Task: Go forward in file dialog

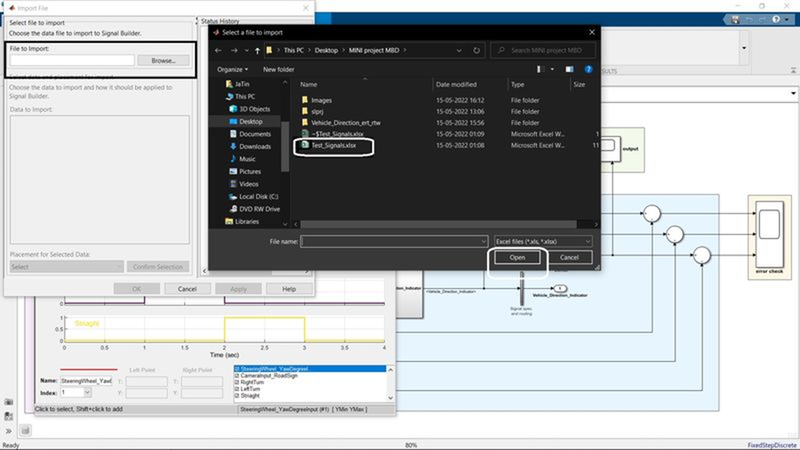Action: tap(234, 51)
